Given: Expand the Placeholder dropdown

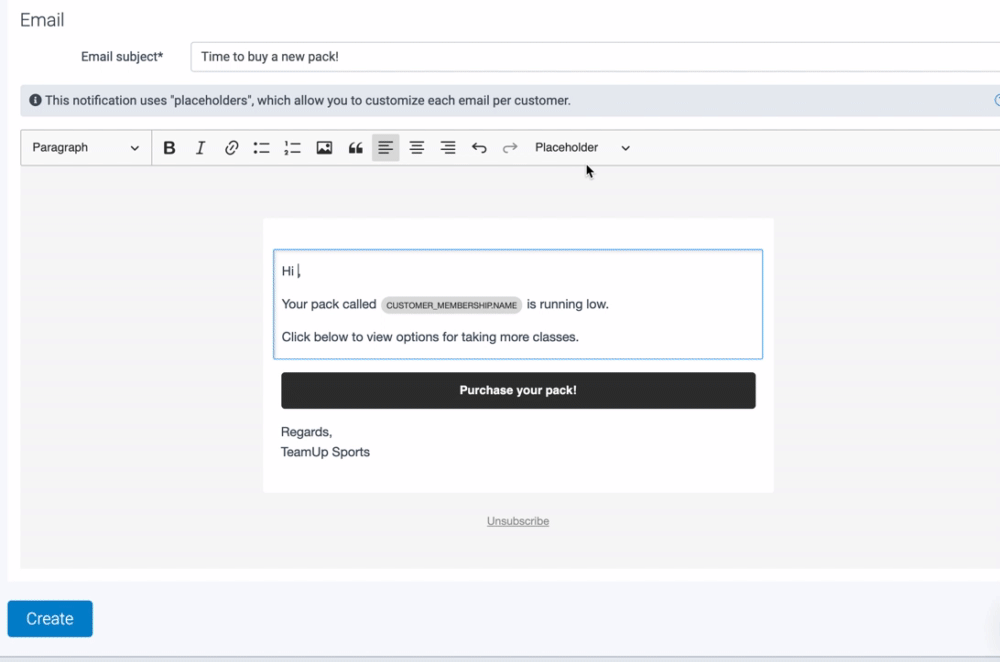Looking at the screenshot, I should click(x=582, y=148).
